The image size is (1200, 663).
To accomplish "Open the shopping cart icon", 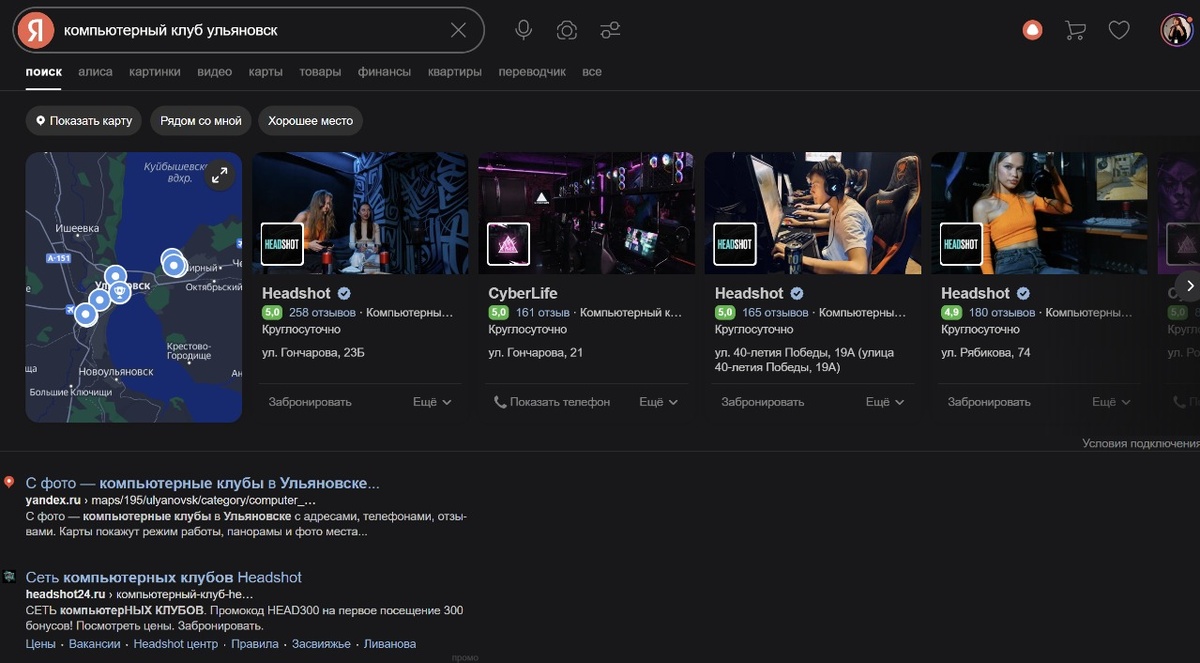I will (x=1076, y=30).
